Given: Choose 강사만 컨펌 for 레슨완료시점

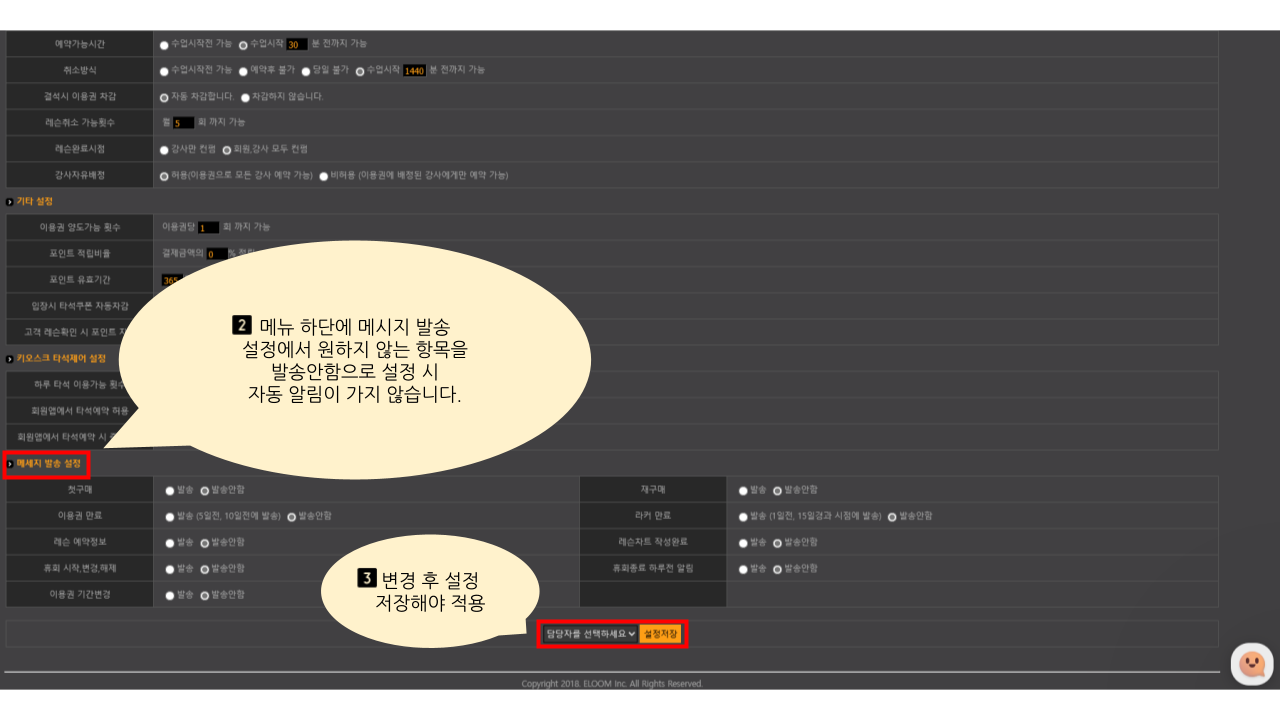Looking at the screenshot, I should point(165,150).
